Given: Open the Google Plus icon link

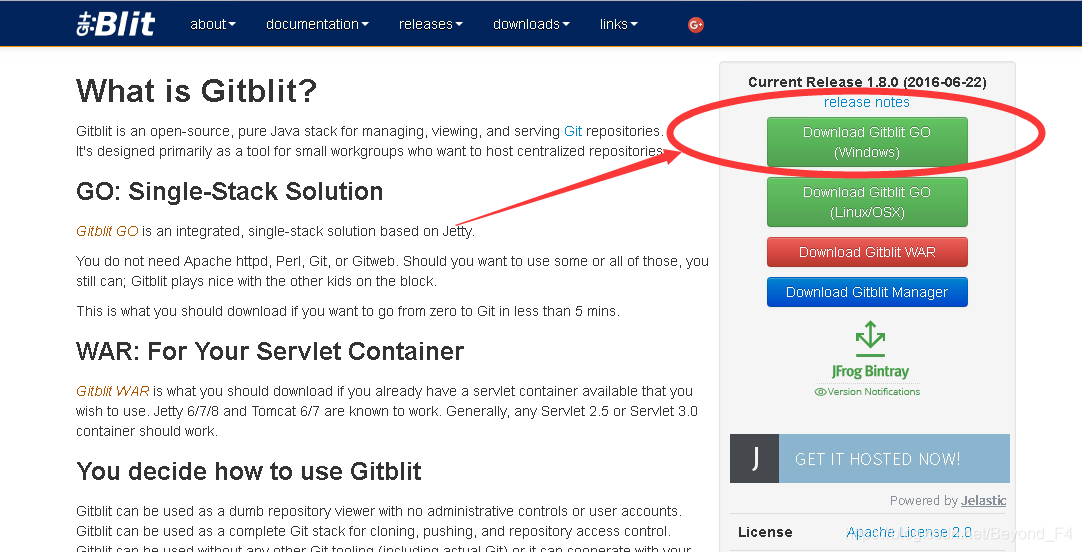Looking at the screenshot, I should 696,25.
